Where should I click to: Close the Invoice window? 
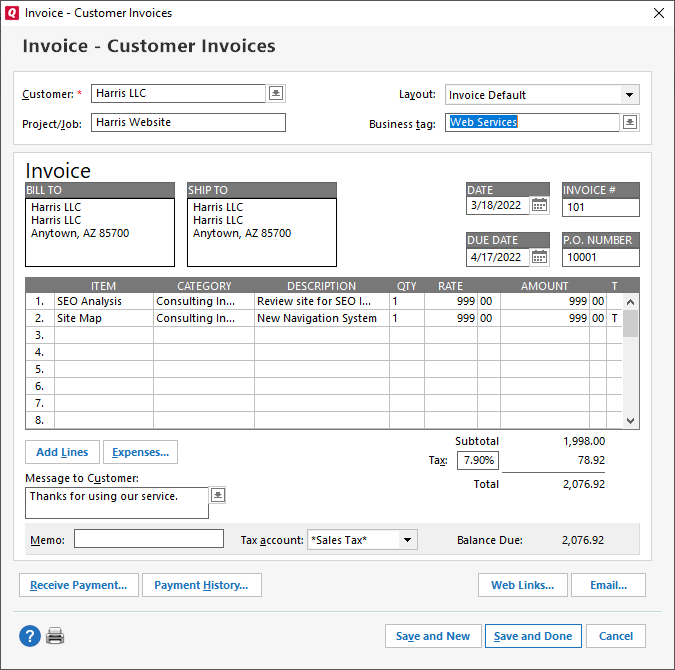click(659, 13)
